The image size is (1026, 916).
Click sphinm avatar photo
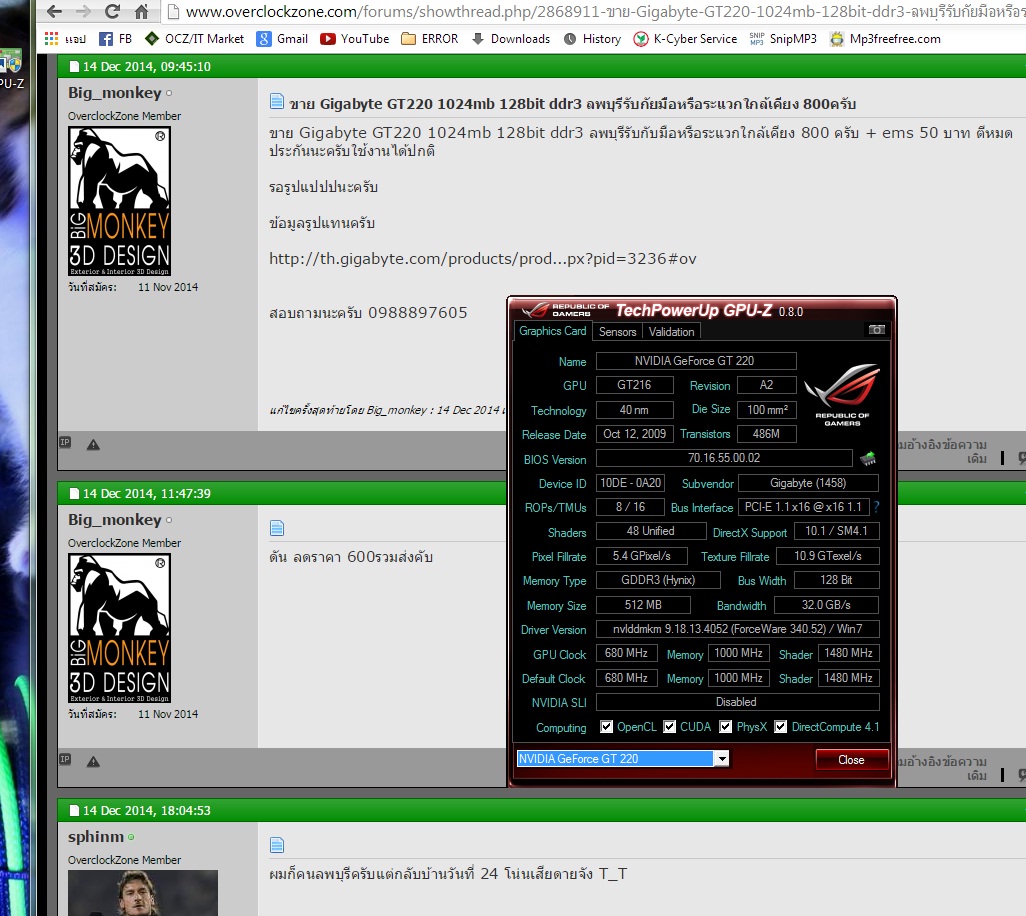coord(143,892)
